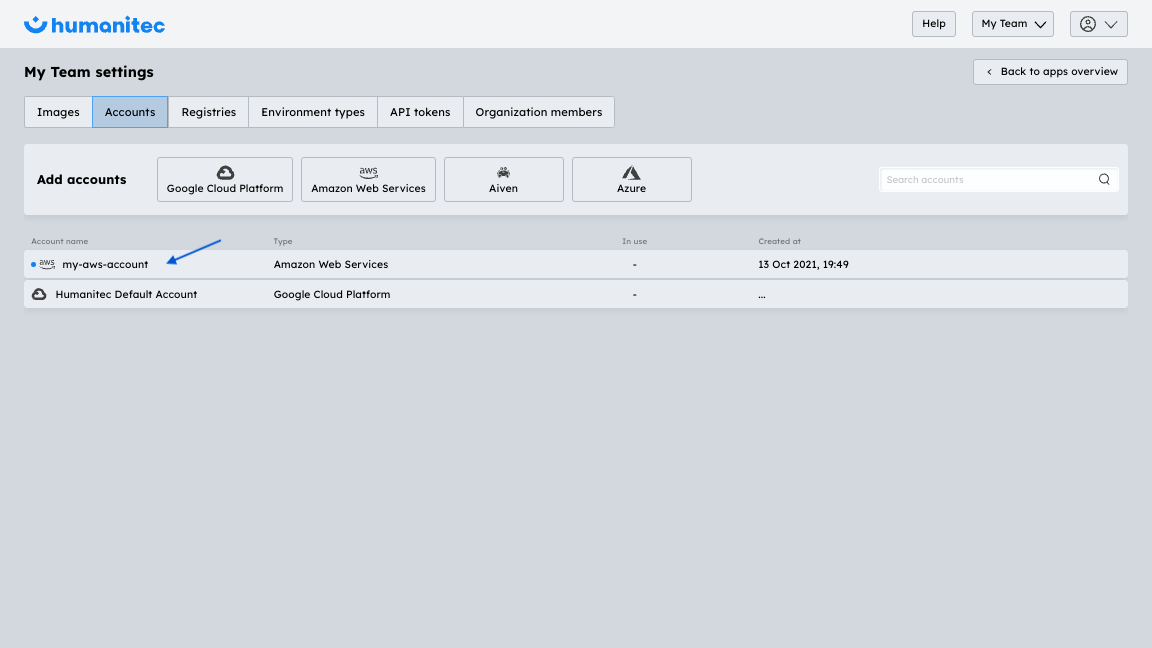Open the API tokens tab
The image size is (1152, 648).
(420, 112)
